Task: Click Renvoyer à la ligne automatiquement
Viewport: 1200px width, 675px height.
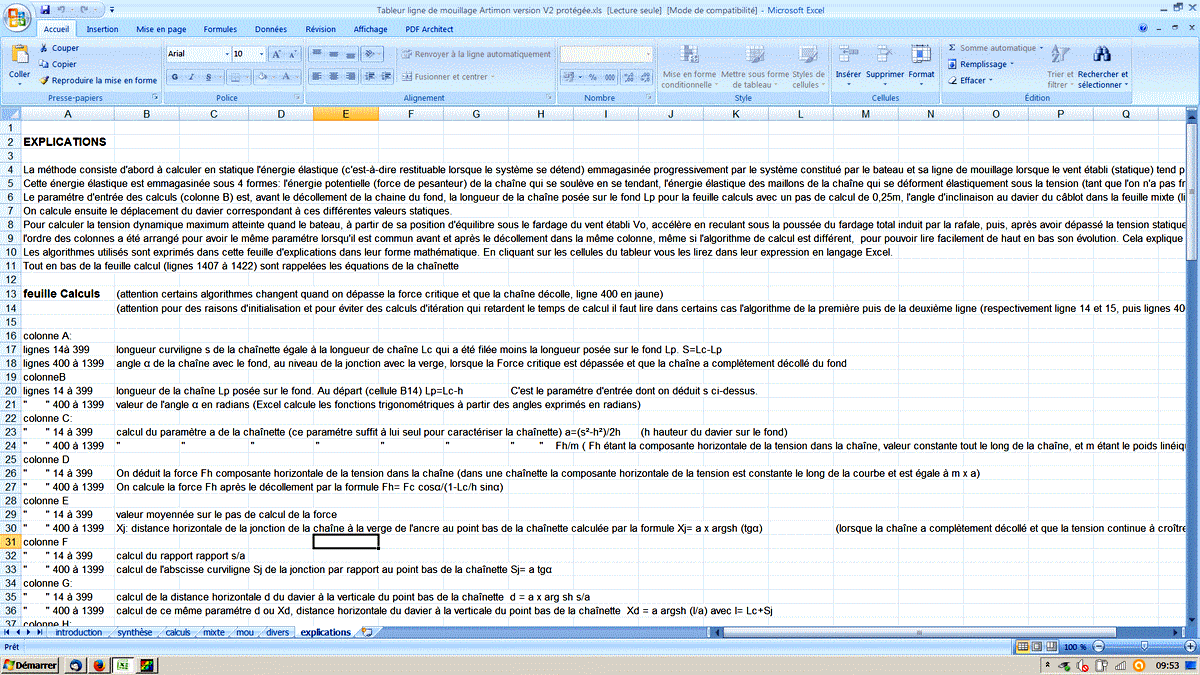Action: [x=476, y=54]
